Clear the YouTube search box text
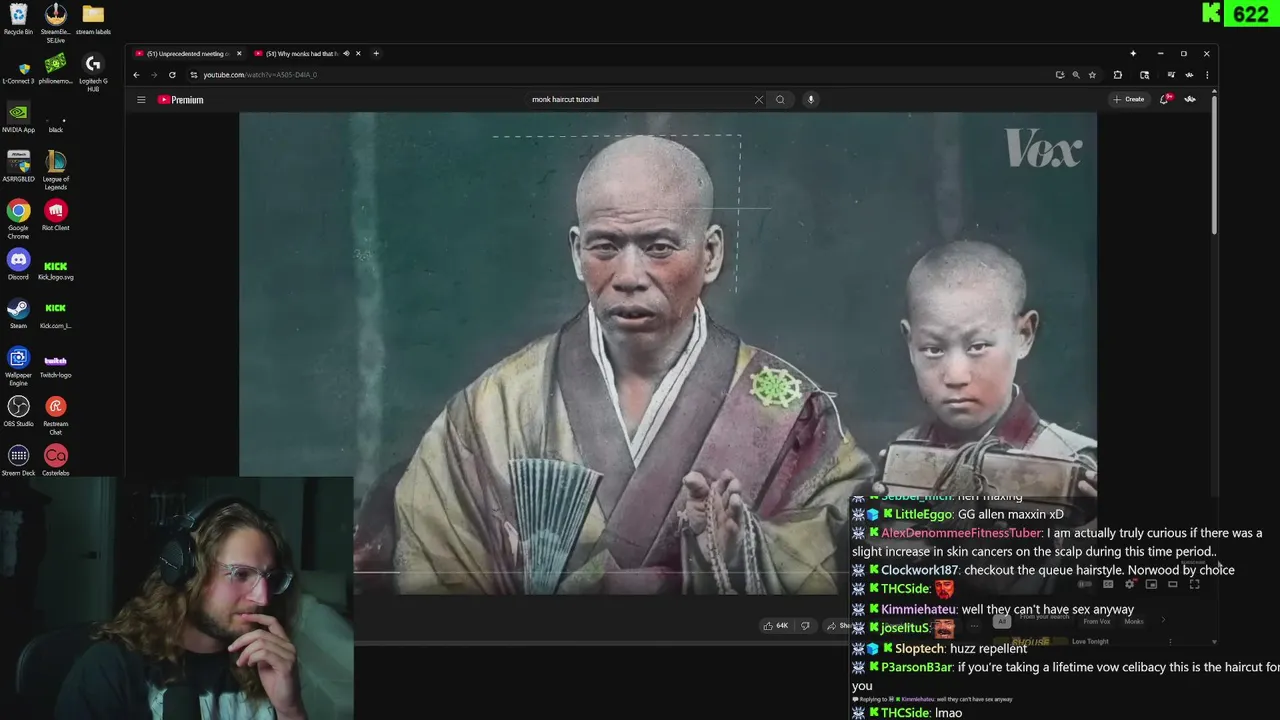The height and width of the screenshot is (720, 1280). point(758,99)
